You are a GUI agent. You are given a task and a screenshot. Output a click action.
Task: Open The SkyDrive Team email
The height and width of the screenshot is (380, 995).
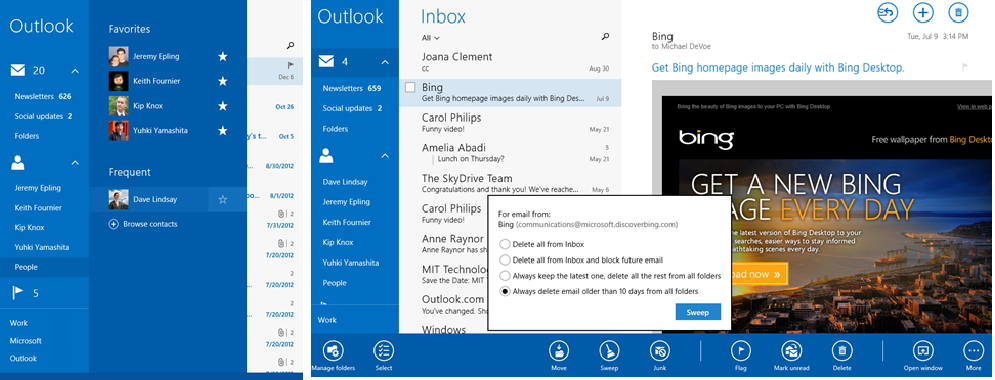point(510,183)
